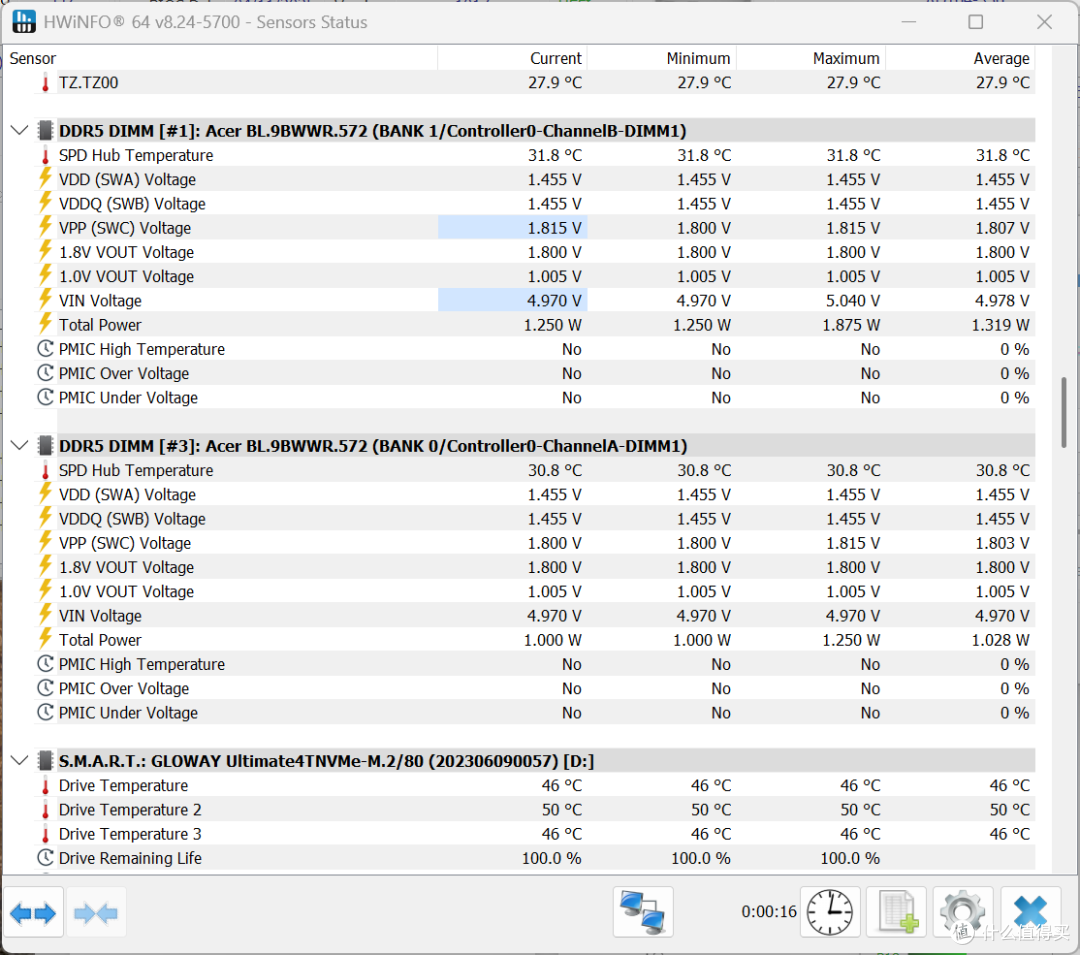Click the 1.319 W average Total Power value

[x=1001, y=325]
